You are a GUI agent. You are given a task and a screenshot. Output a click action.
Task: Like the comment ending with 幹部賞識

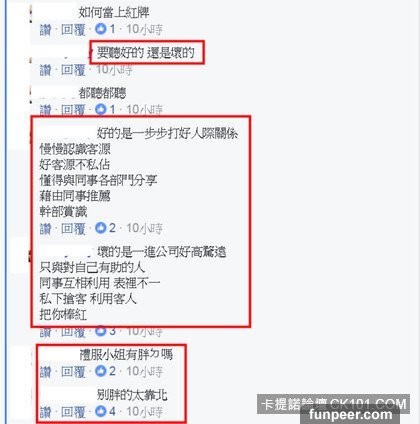pyautogui.click(x=46, y=229)
